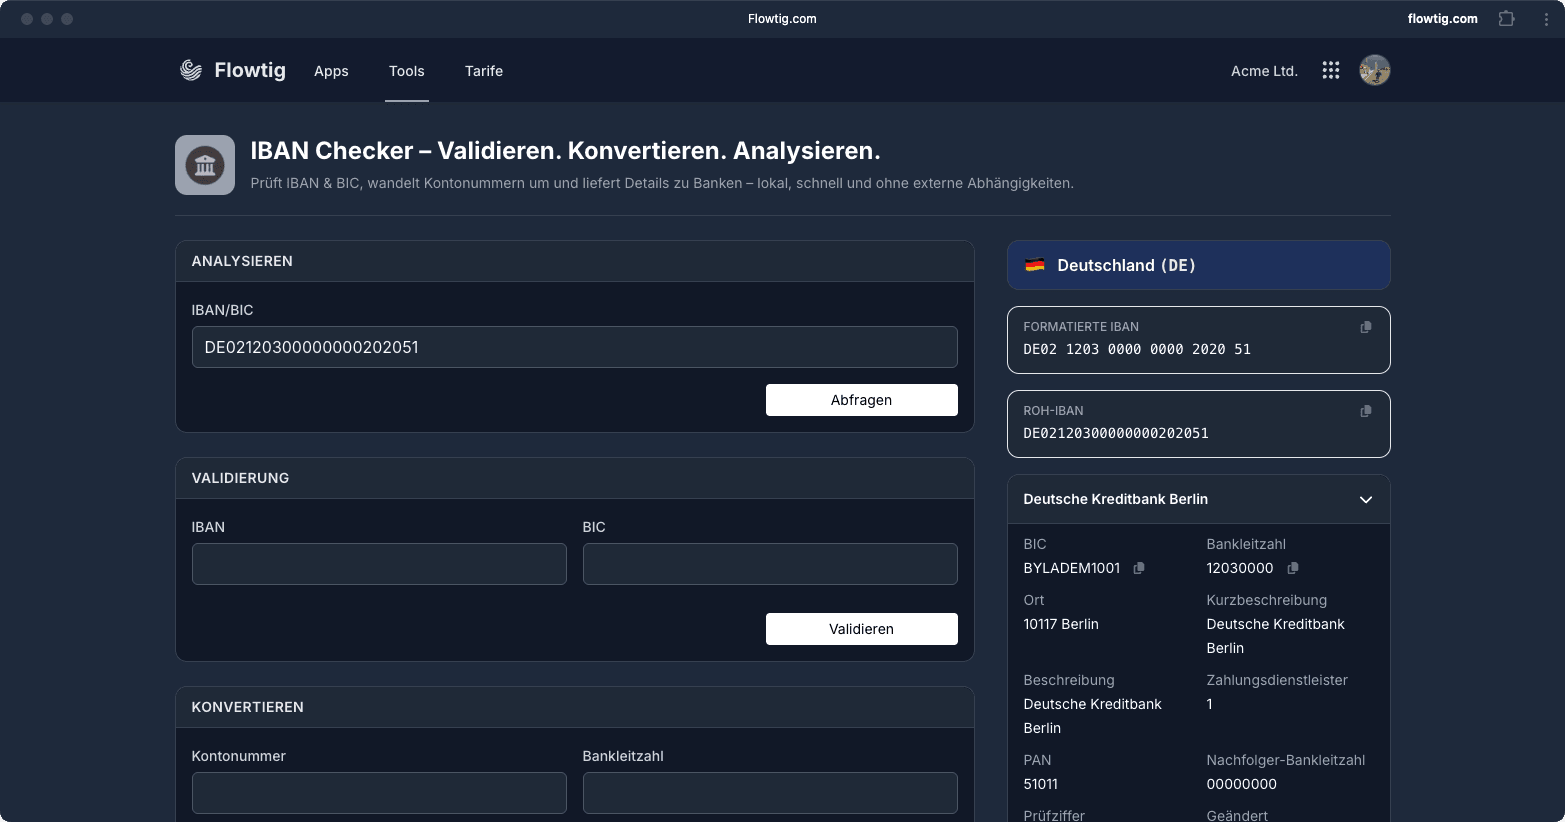The image size is (1565, 822).
Task: Focus the IBAN/BIC analysis input field
Action: 575,347
